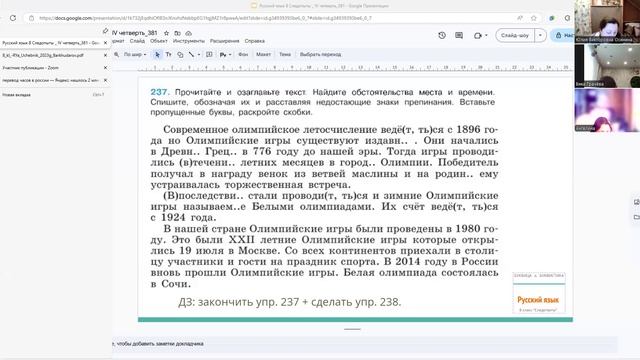Select the bottom participant video thumbnail
The height and width of the screenshot is (360, 640).
click(607, 110)
